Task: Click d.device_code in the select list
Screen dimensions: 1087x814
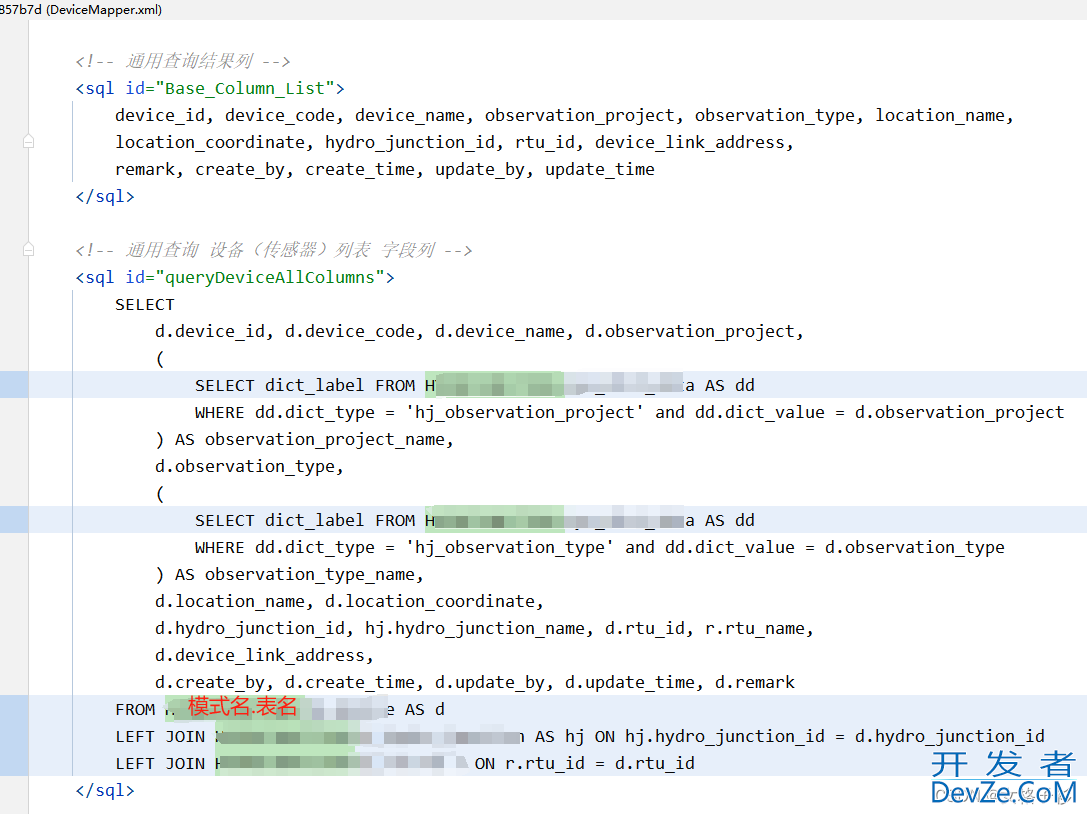Action: tap(349, 331)
